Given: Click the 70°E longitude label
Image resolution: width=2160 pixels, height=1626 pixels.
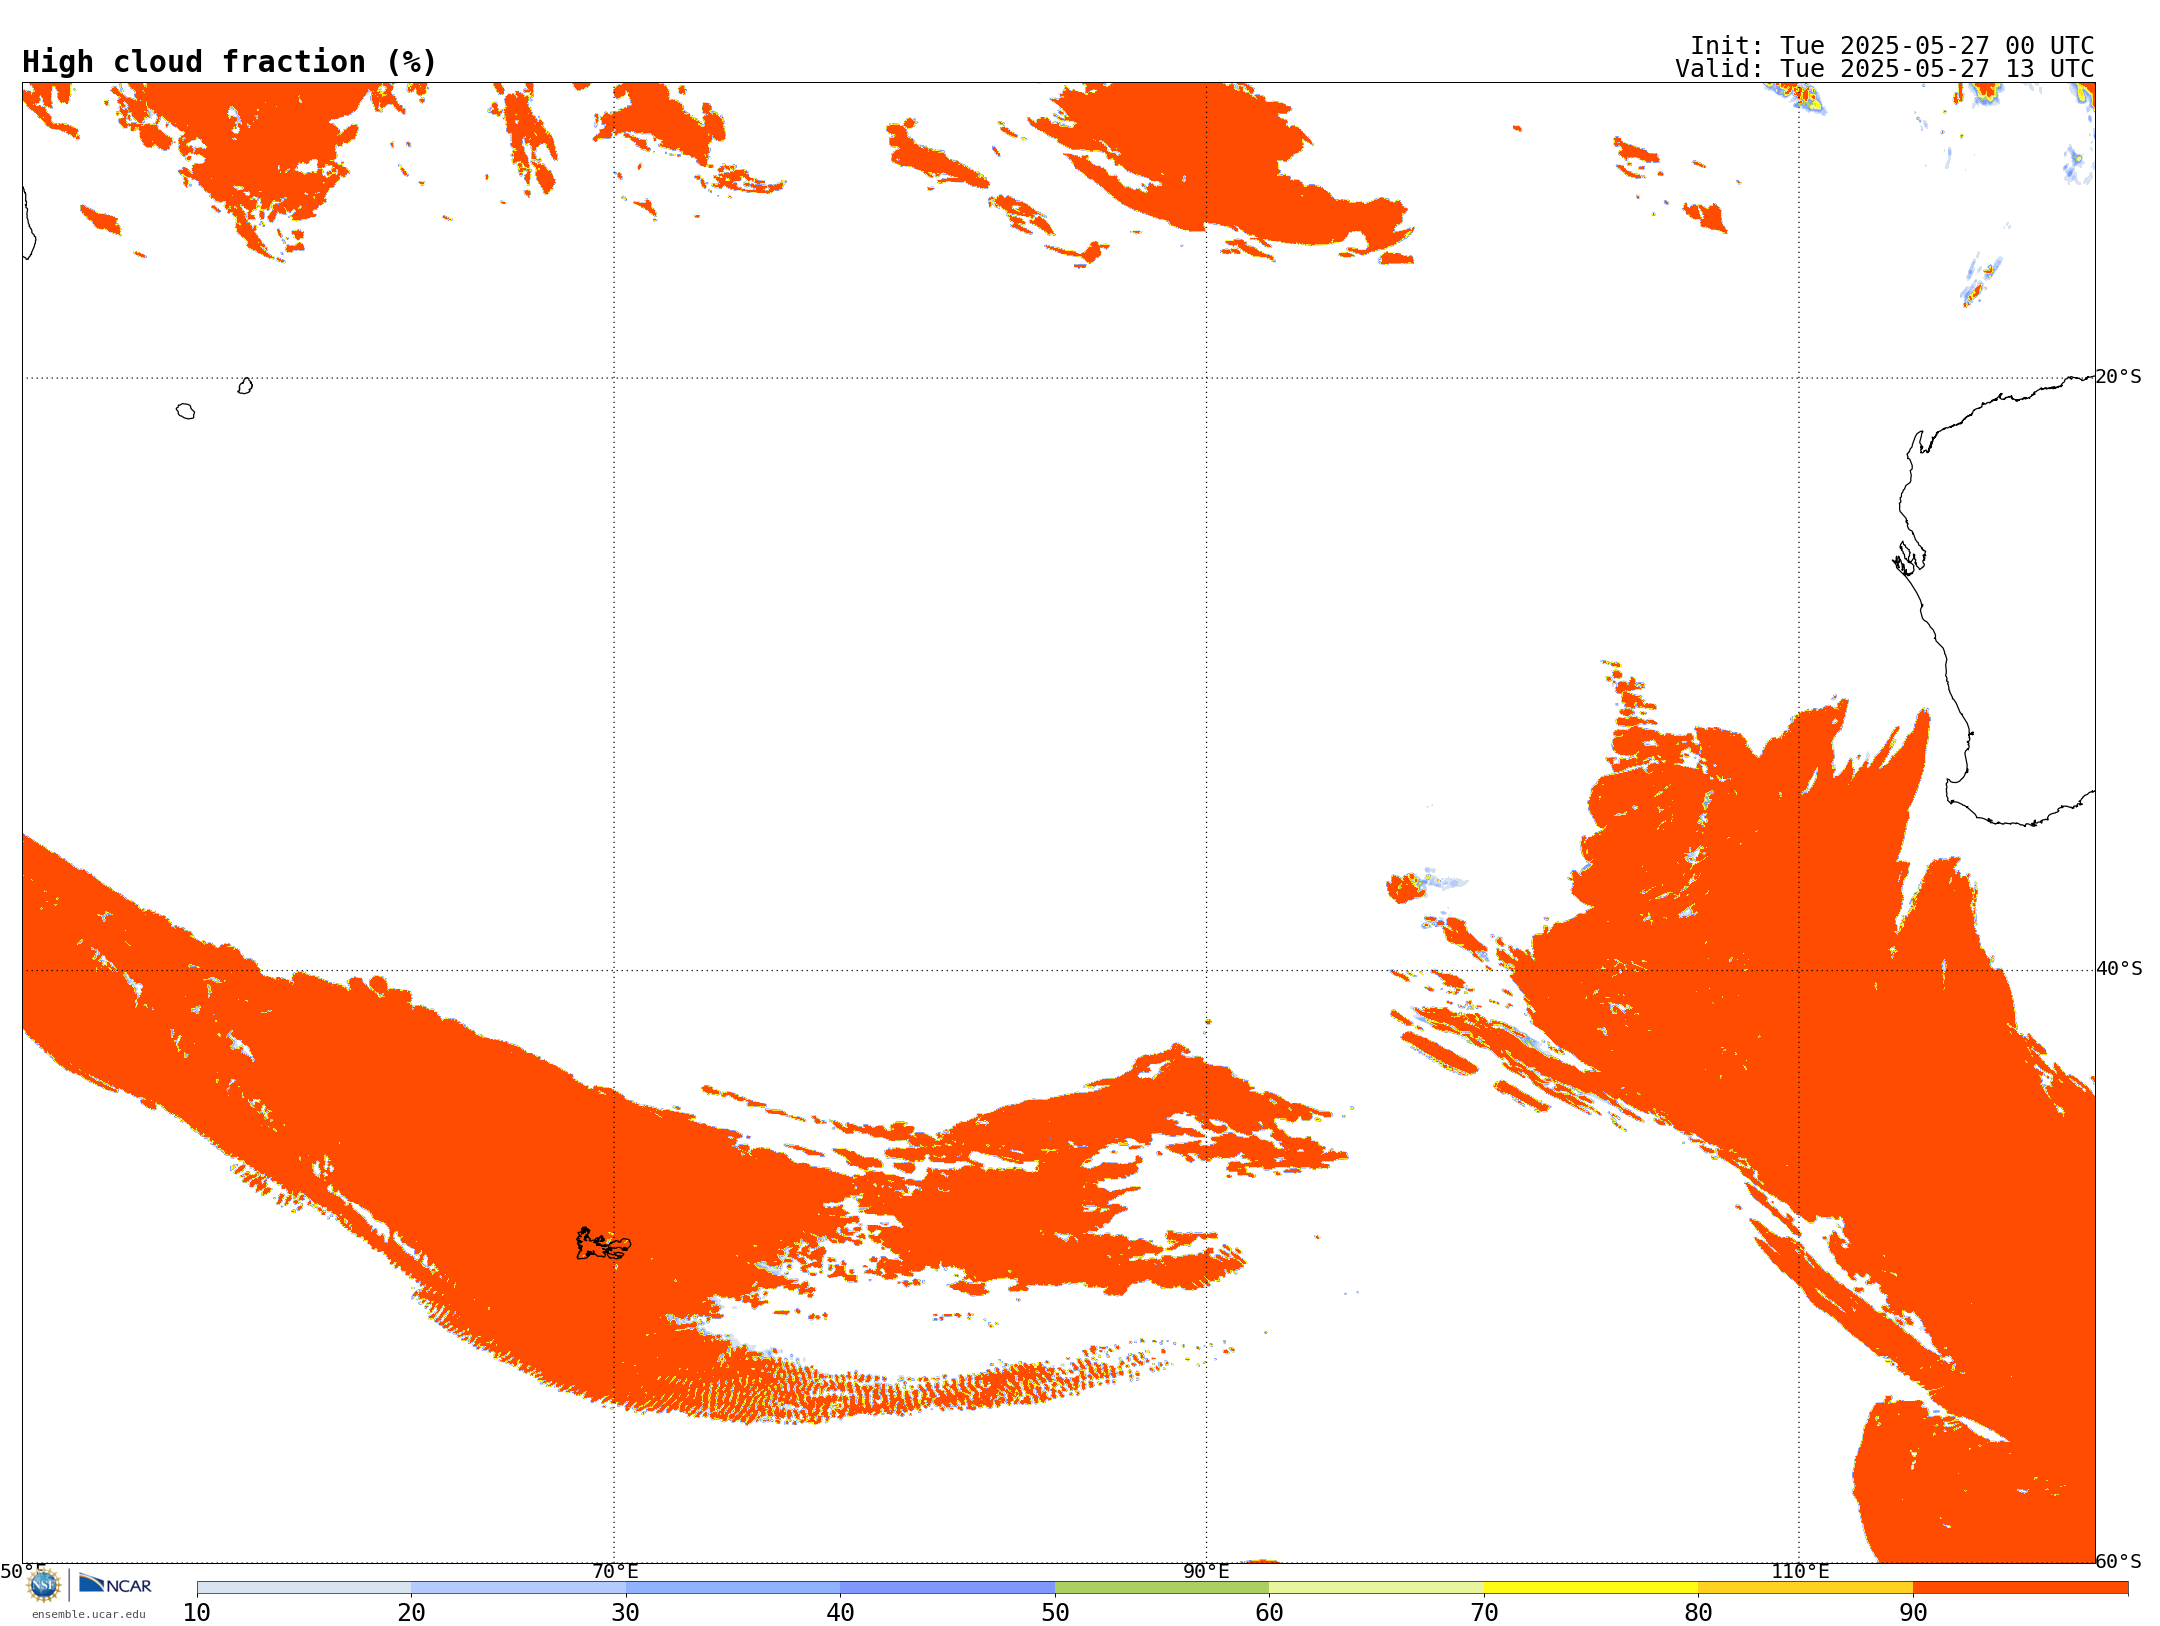Looking at the screenshot, I should pyautogui.click(x=615, y=1571).
